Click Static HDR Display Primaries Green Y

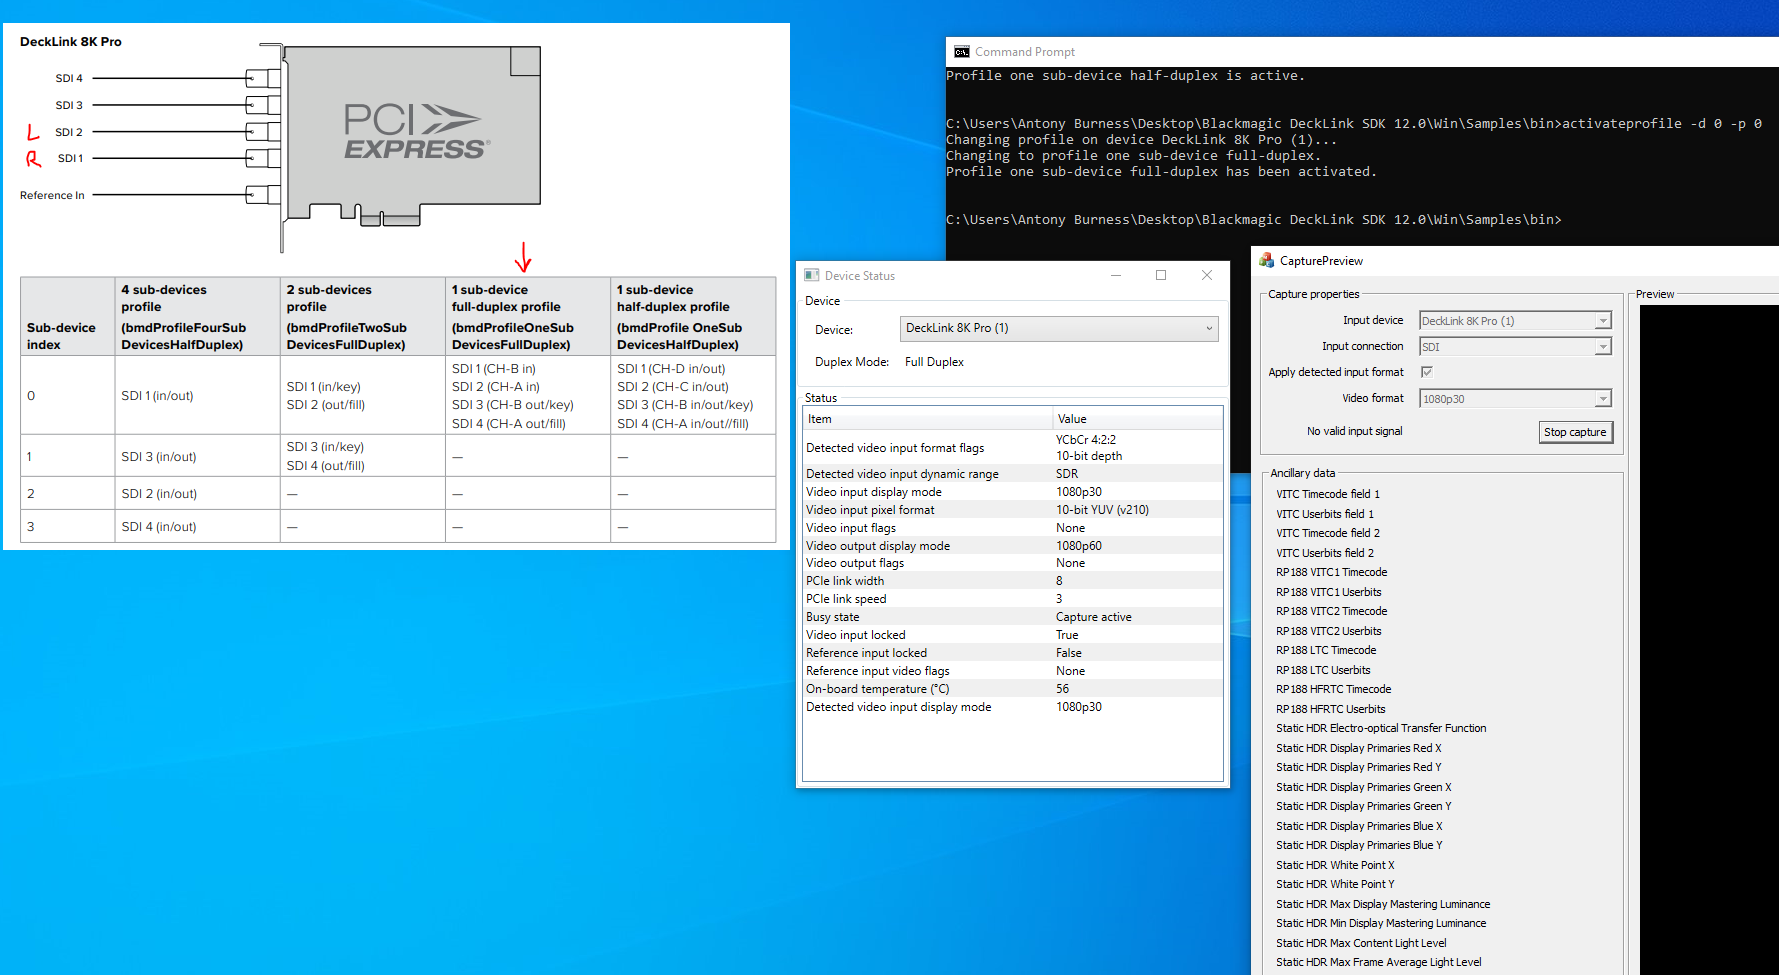click(x=1364, y=806)
